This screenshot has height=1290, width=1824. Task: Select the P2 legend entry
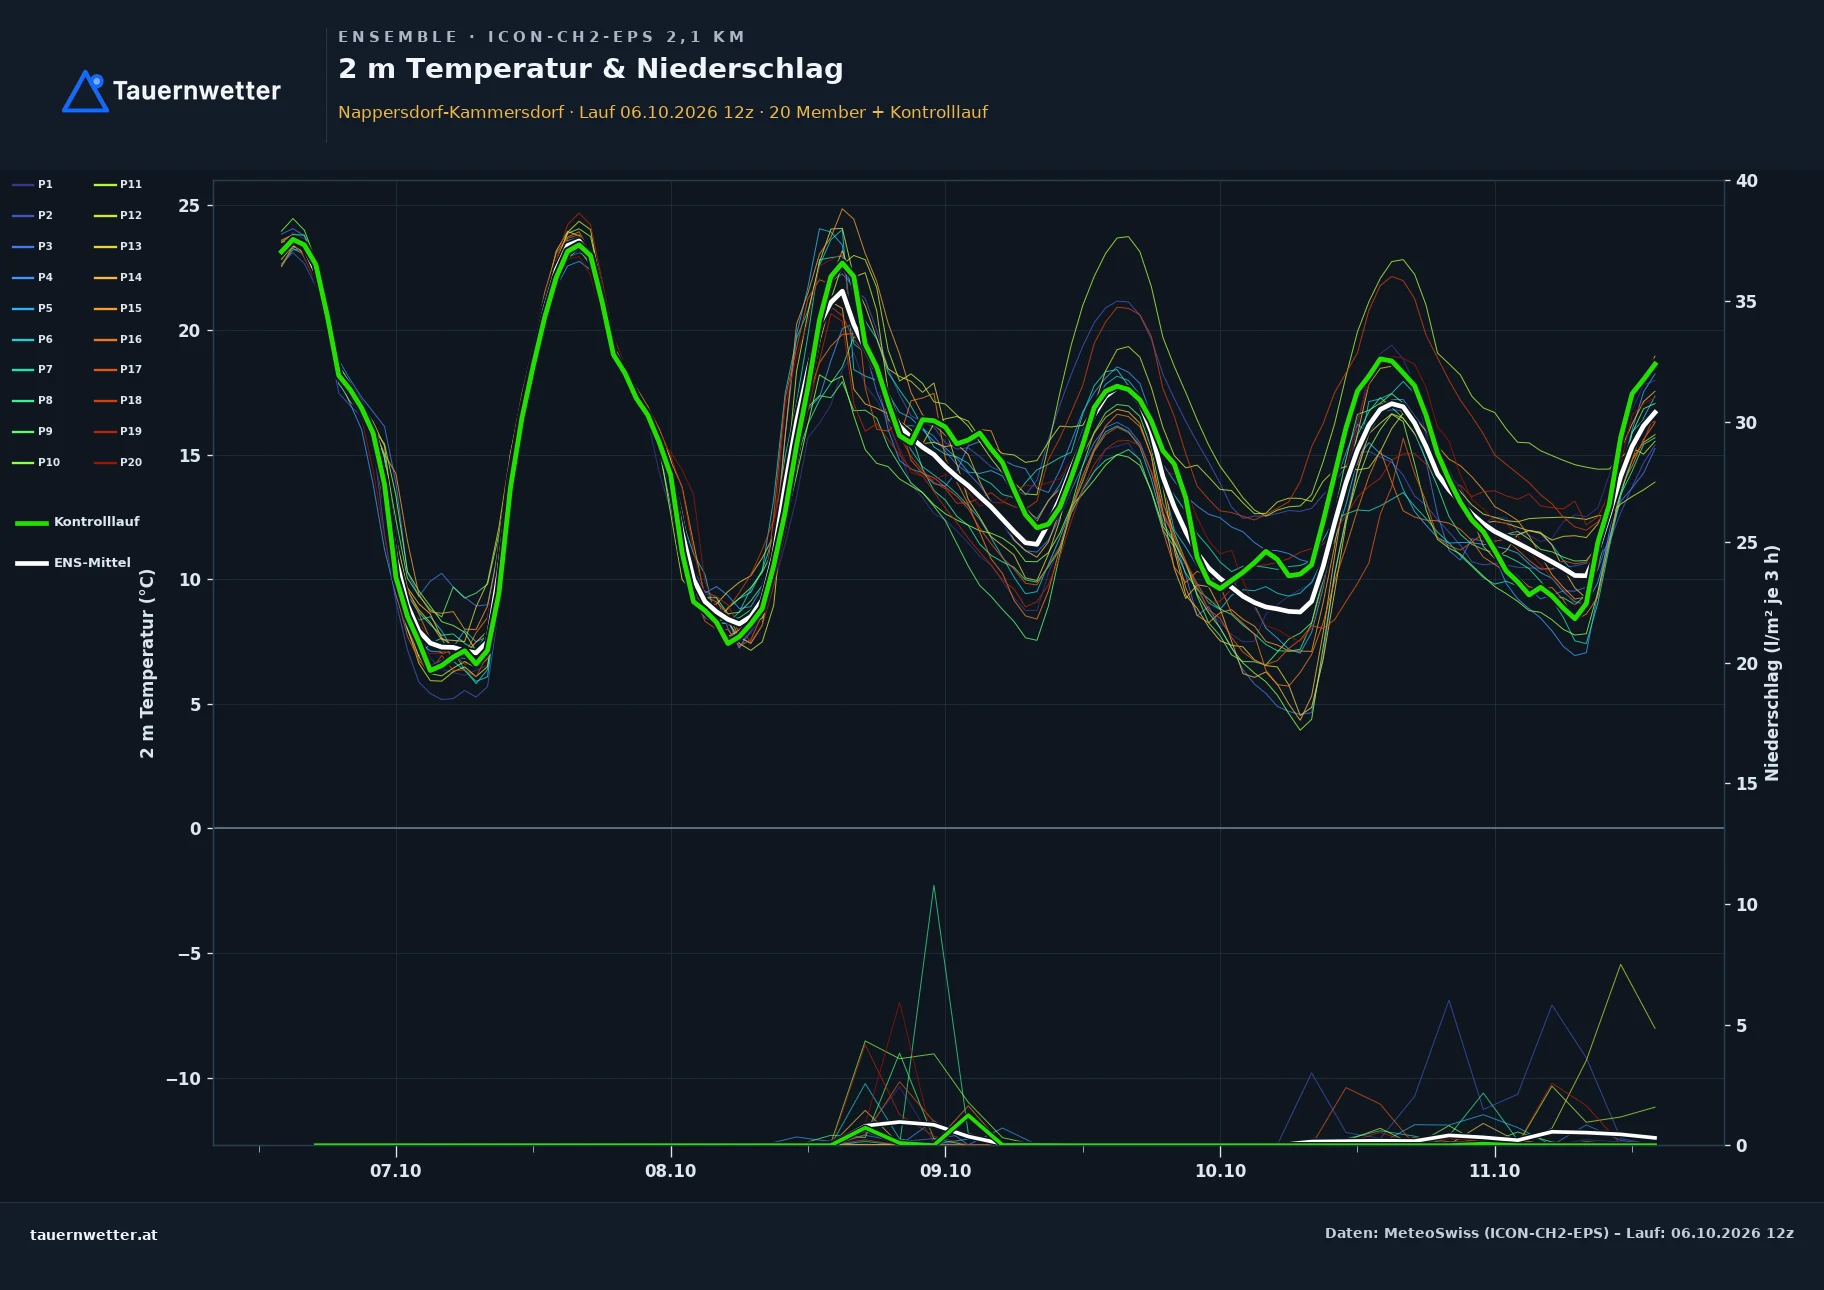click(32, 215)
